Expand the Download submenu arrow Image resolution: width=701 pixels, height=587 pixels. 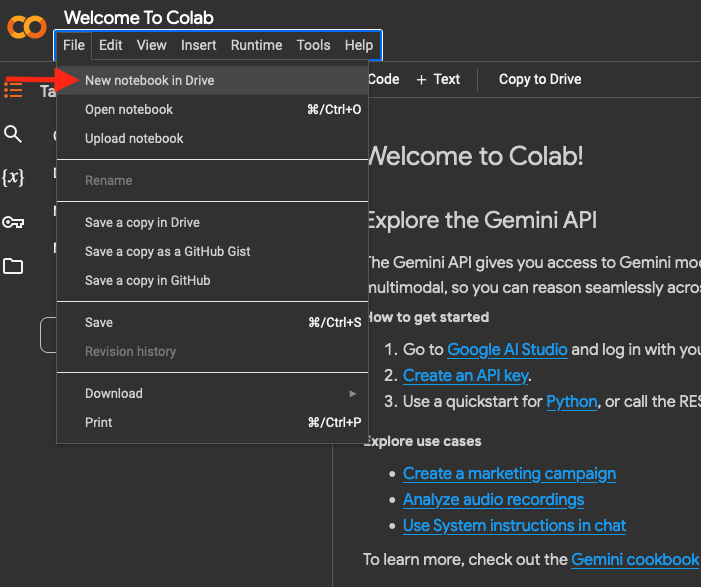352,394
